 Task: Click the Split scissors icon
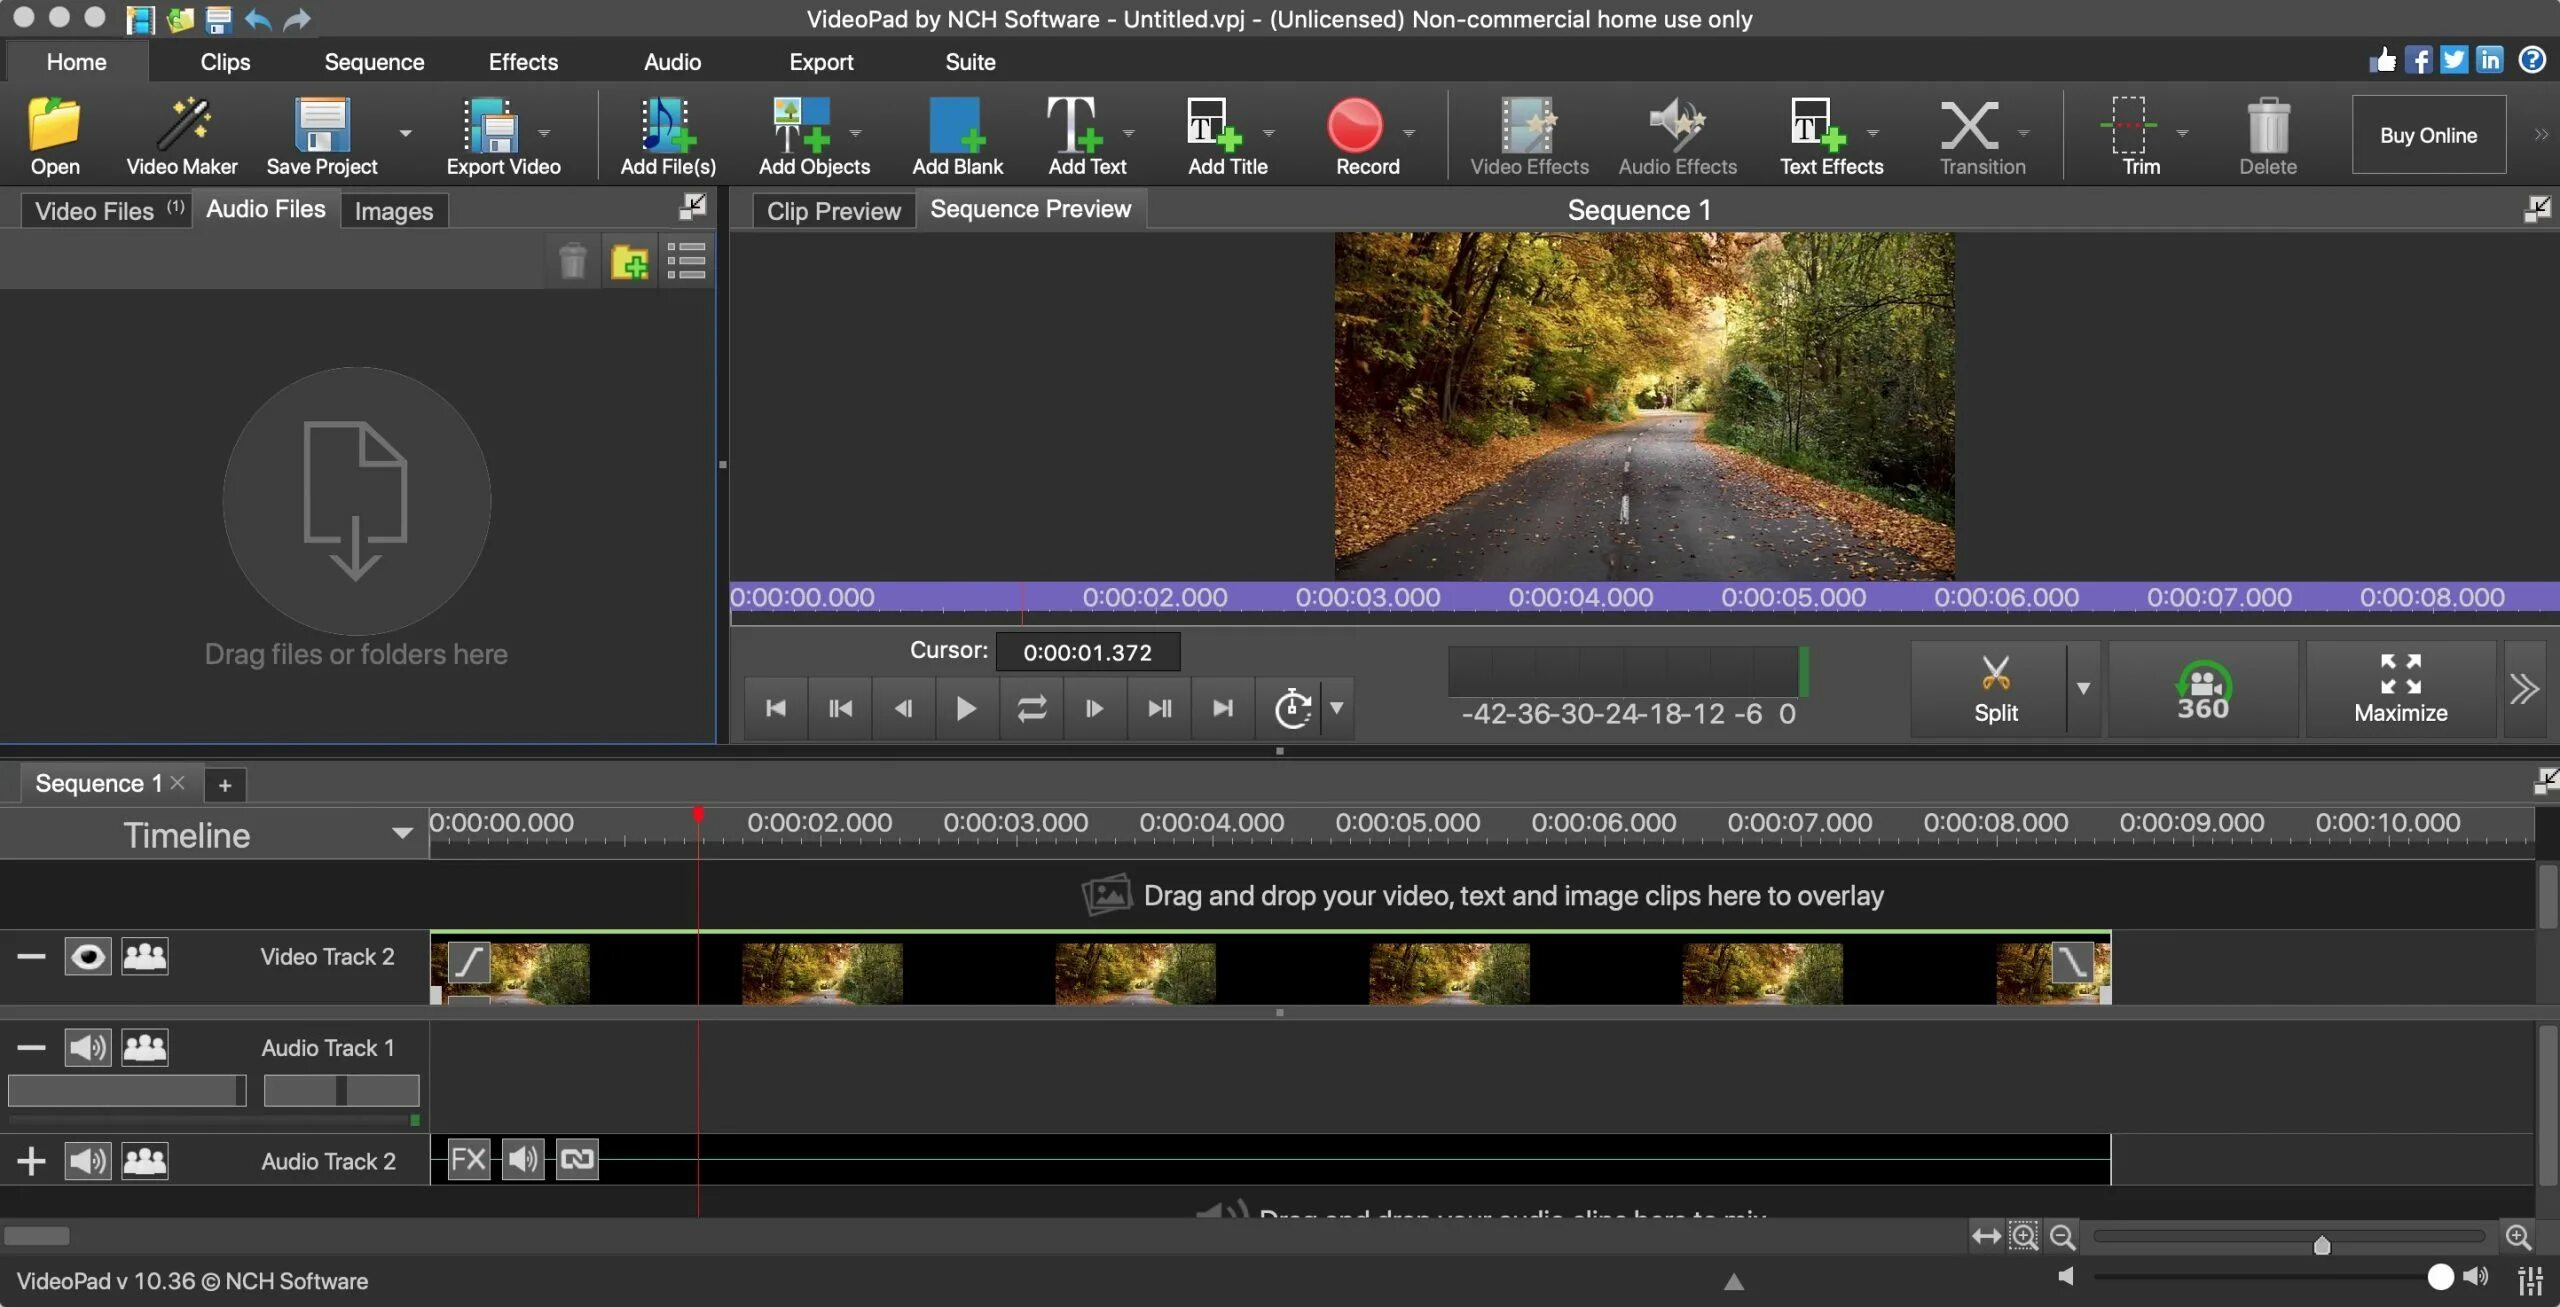tap(1995, 675)
